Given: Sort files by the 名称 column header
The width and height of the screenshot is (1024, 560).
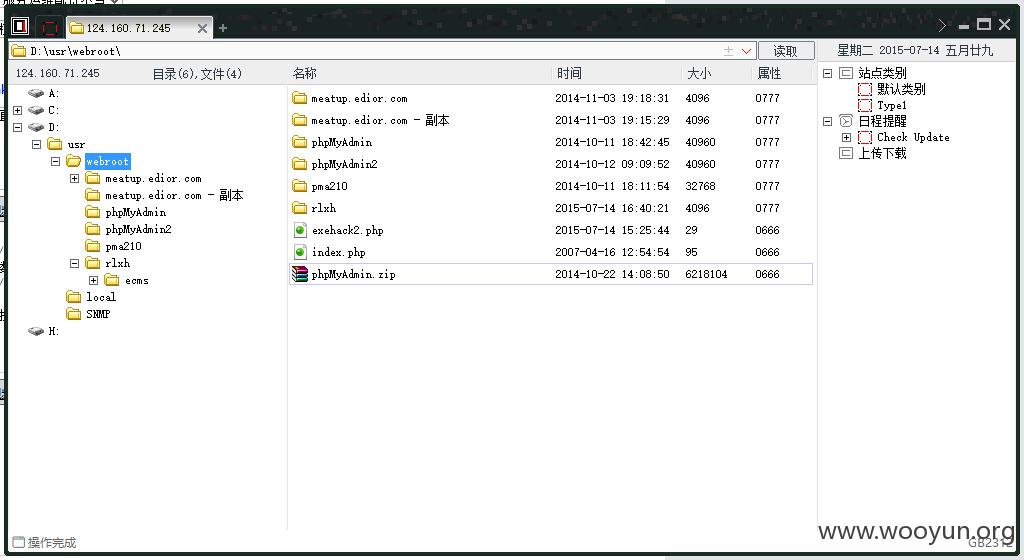Looking at the screenshot, I should click(304, 73).
